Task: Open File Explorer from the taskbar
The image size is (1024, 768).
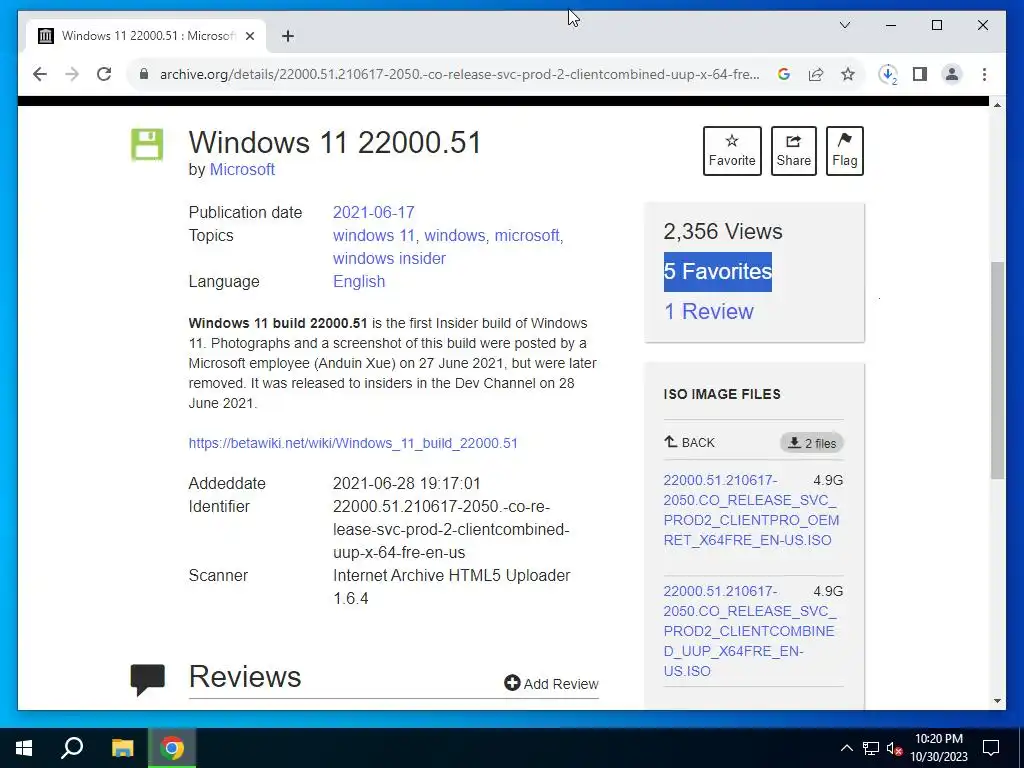Action: point(122,748)
